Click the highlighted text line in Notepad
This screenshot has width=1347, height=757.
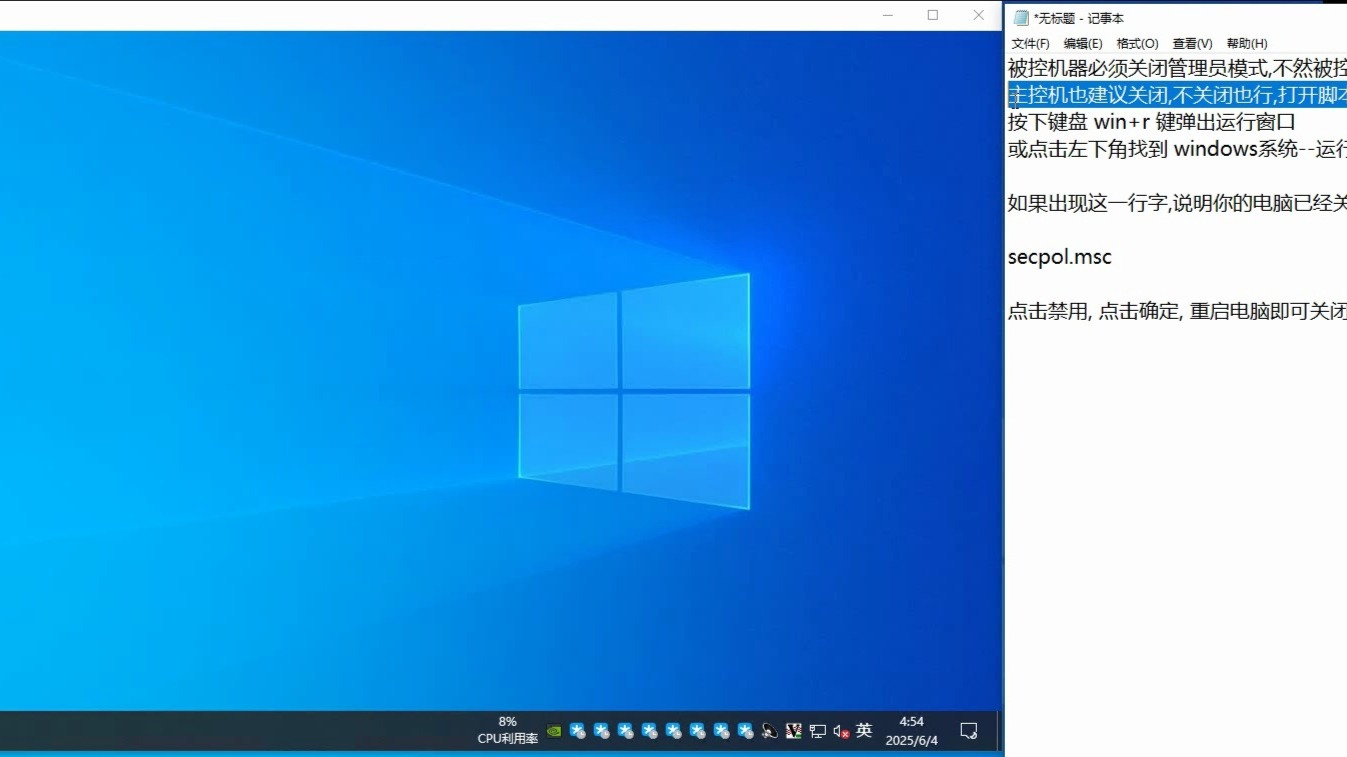pos(1150,94)
